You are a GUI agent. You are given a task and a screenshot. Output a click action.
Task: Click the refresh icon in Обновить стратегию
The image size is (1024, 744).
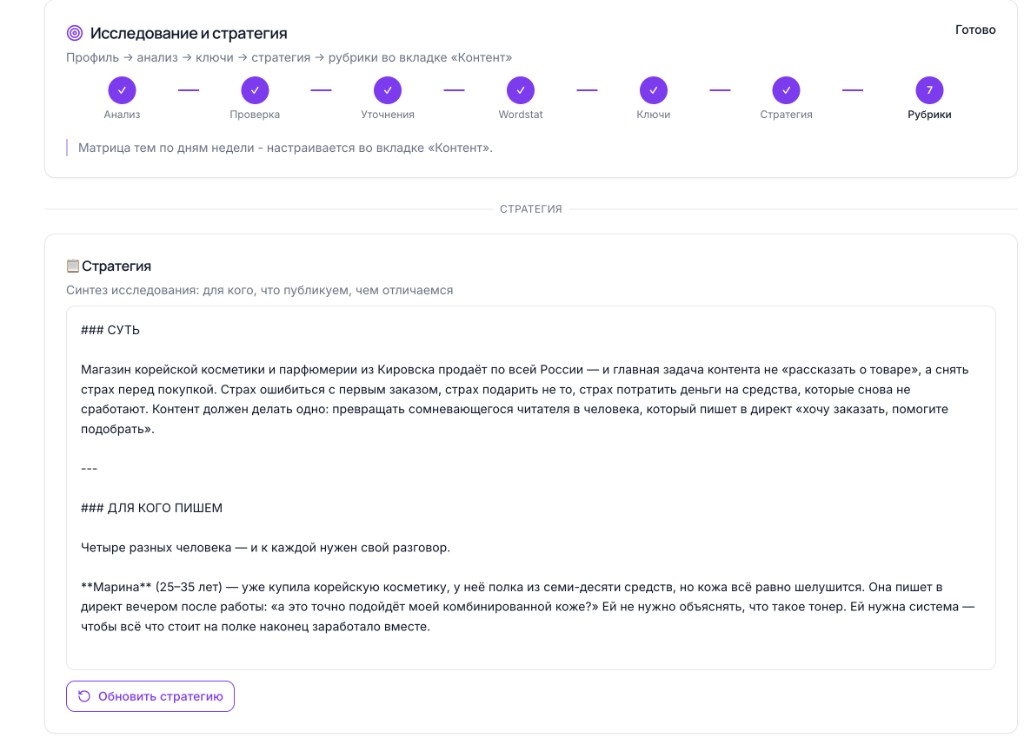pyautogui.click(x=84, y=696)
